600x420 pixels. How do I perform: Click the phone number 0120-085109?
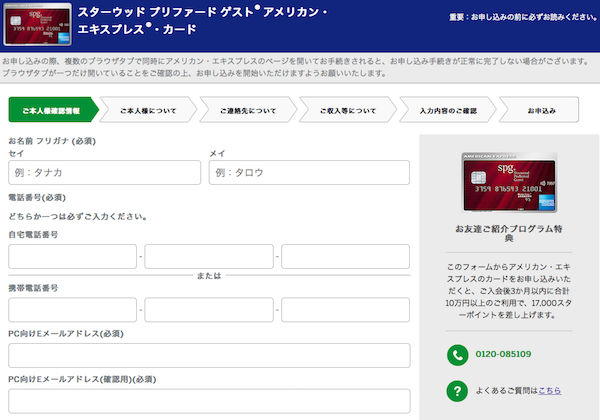point(503,354)
